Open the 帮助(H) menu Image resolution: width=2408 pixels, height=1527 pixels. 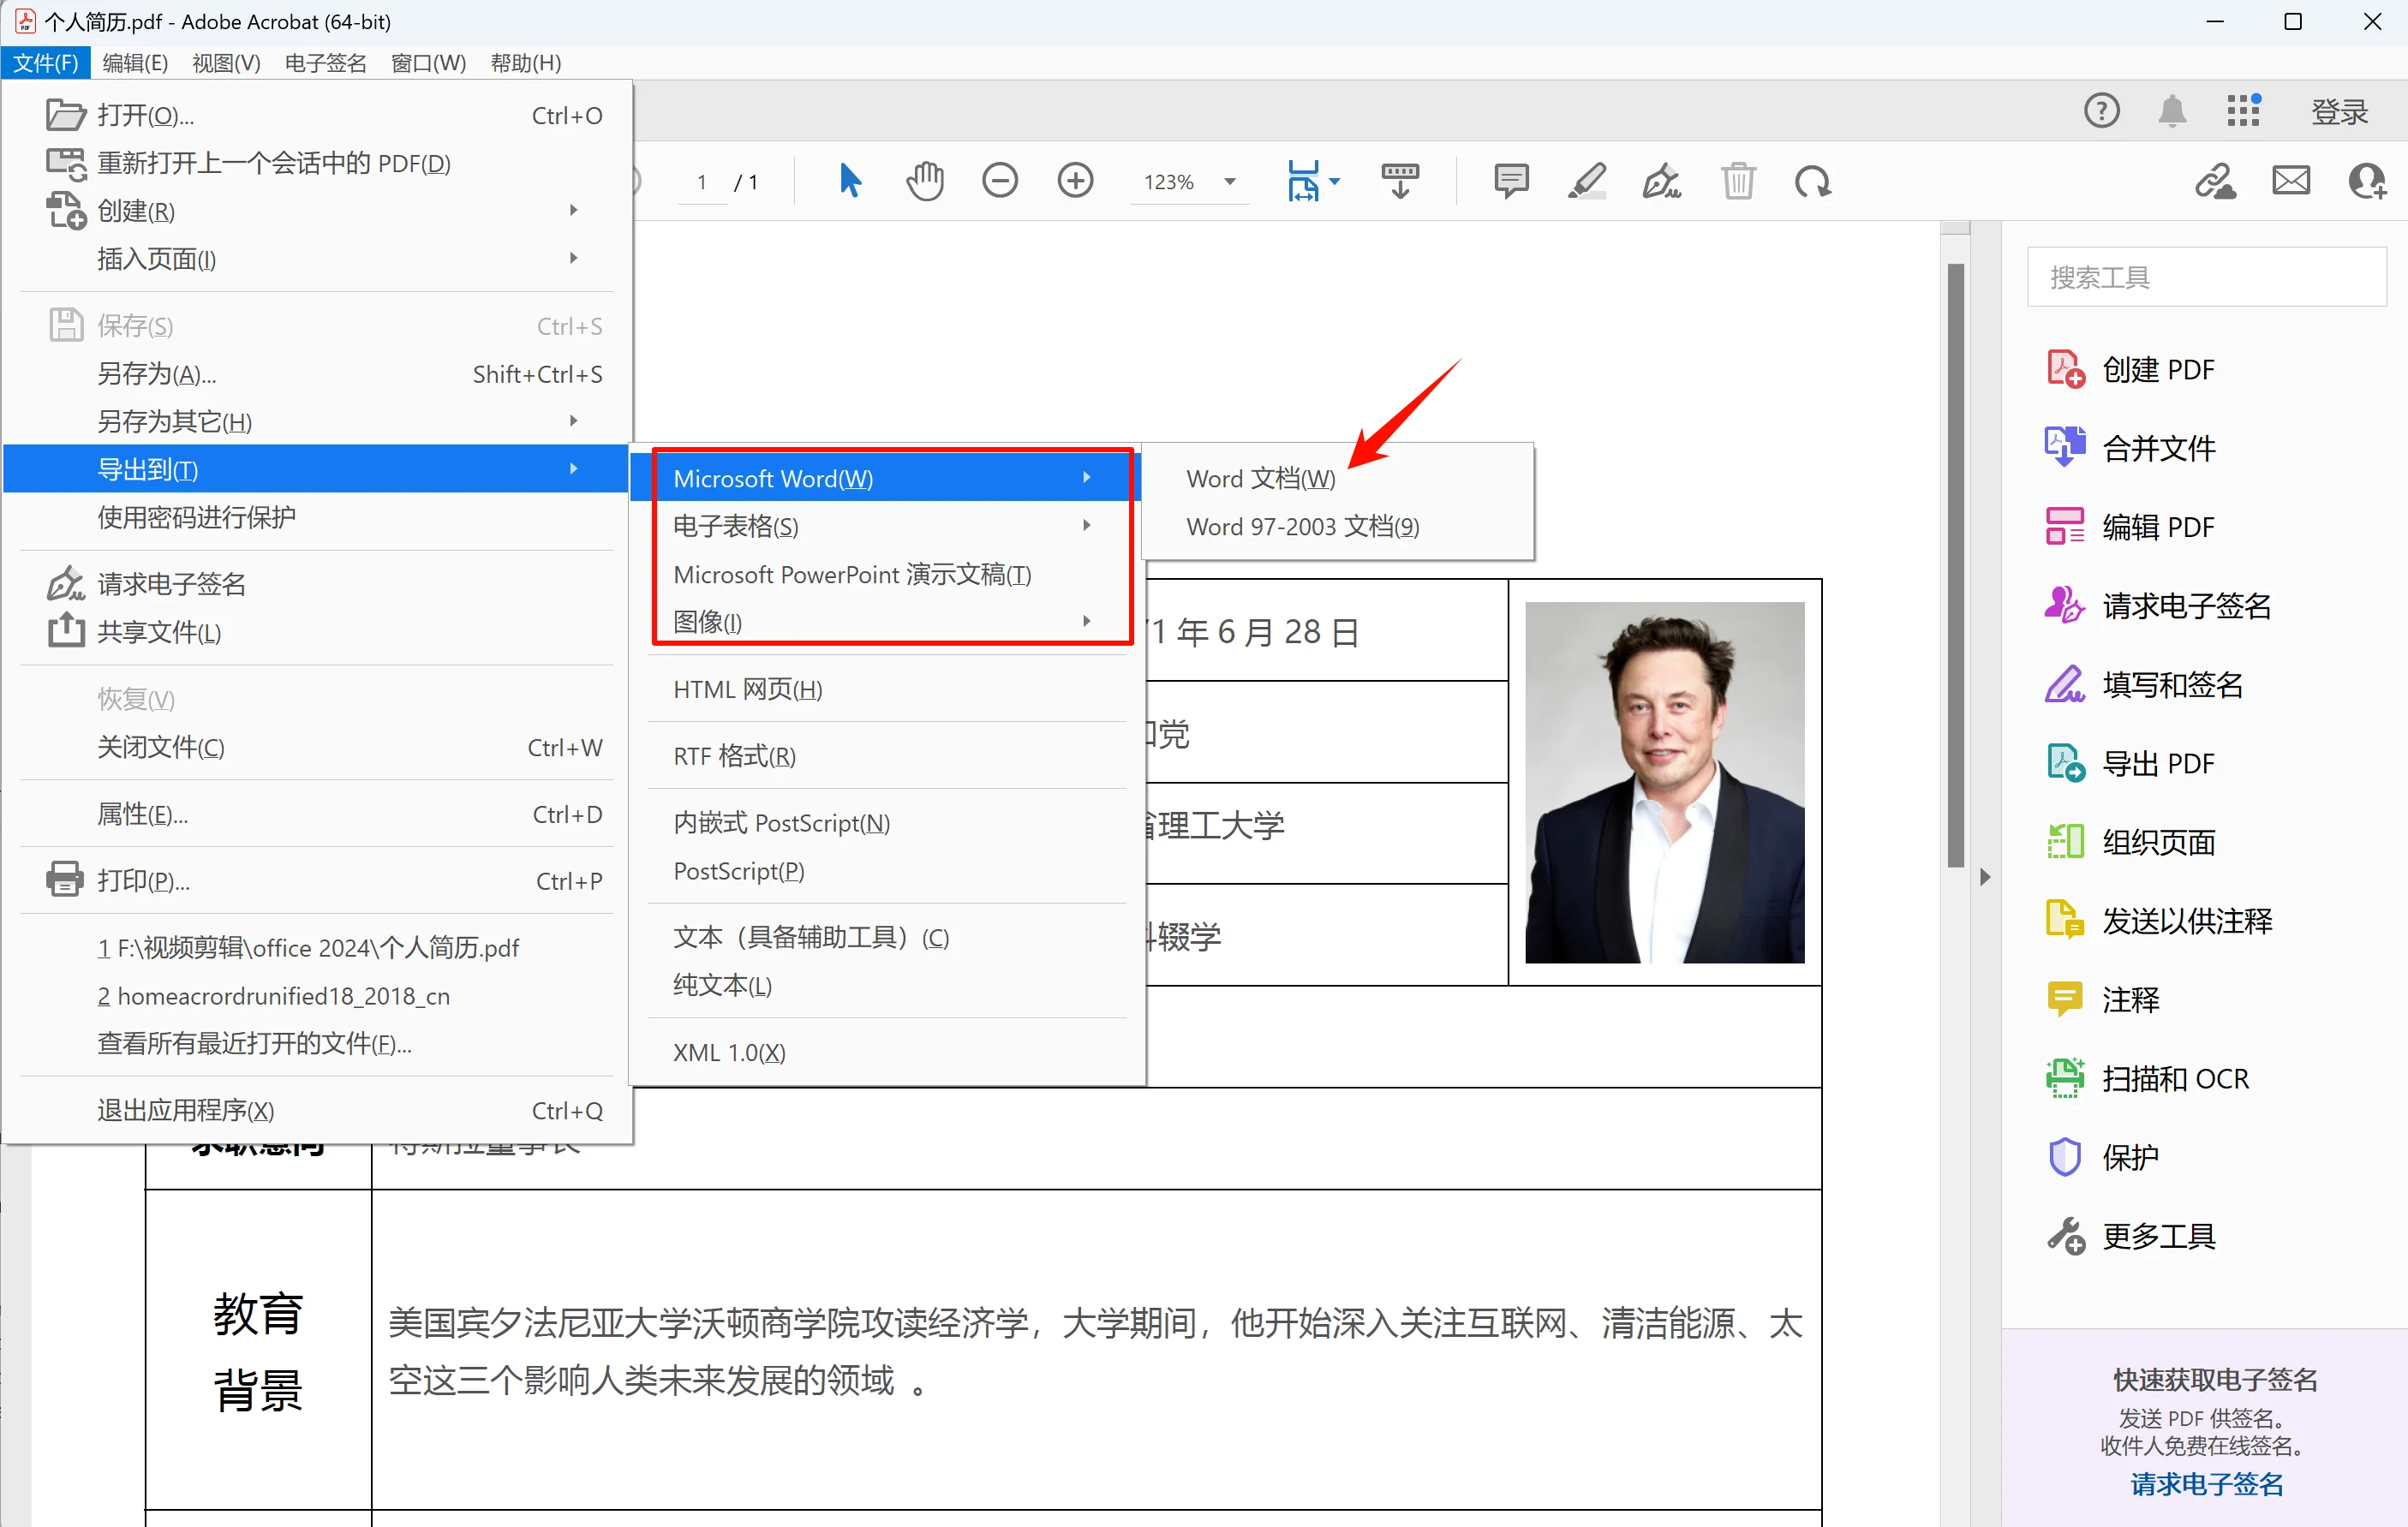click(x=526, y=63)
